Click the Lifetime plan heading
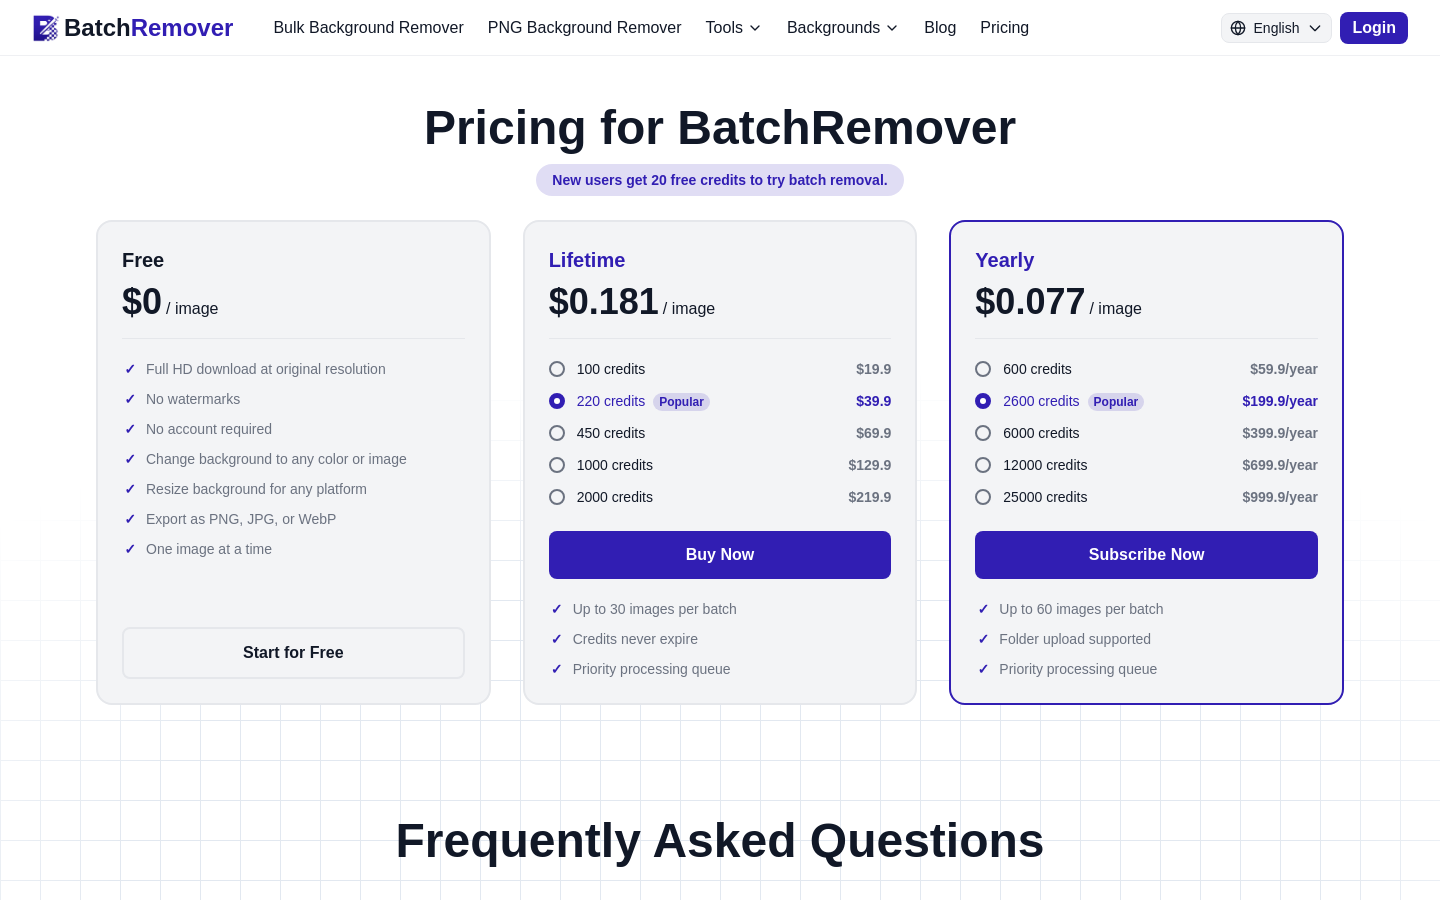Viewport: 1440px width, 900px height. (x=587, y=260)
